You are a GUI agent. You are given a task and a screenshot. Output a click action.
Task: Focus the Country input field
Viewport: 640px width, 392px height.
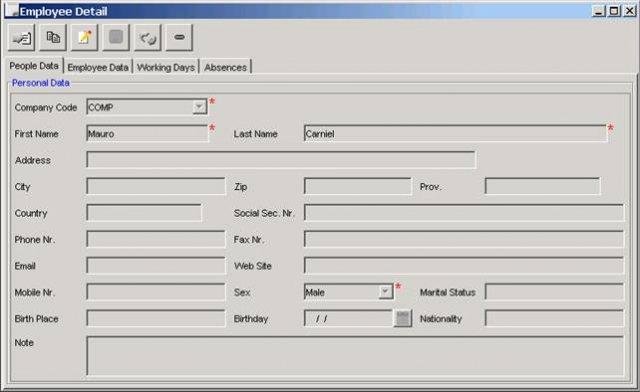(144, 213)
